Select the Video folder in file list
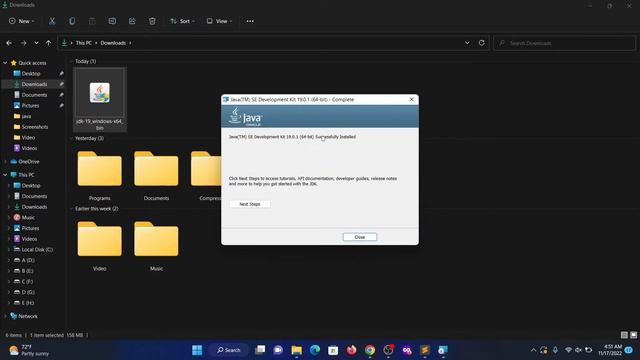The height and width of the screenshot is (360, 640). click(100, 246)
